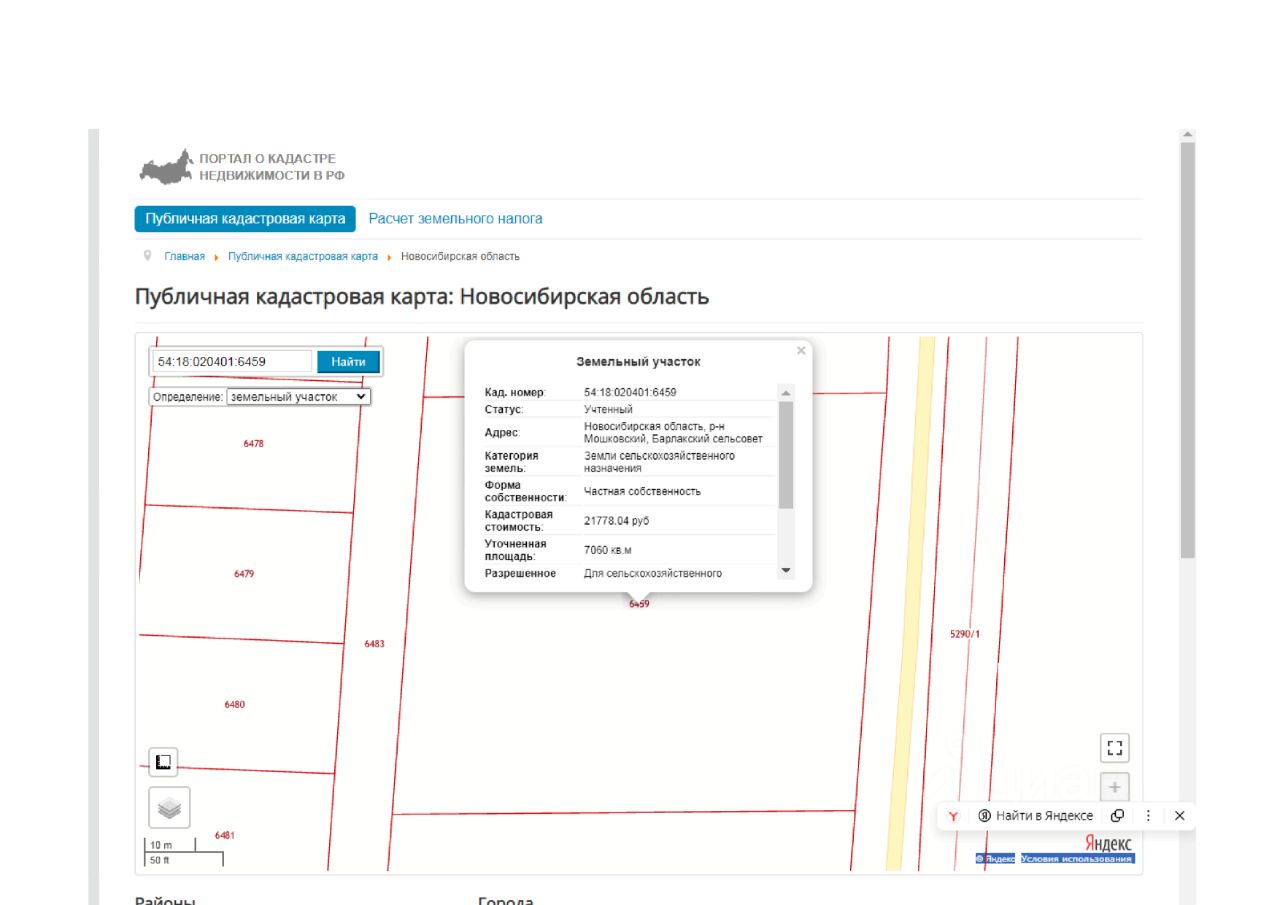Open the map layers switcher
This screenshot has width=1280, height=905.
pos(169,808)
